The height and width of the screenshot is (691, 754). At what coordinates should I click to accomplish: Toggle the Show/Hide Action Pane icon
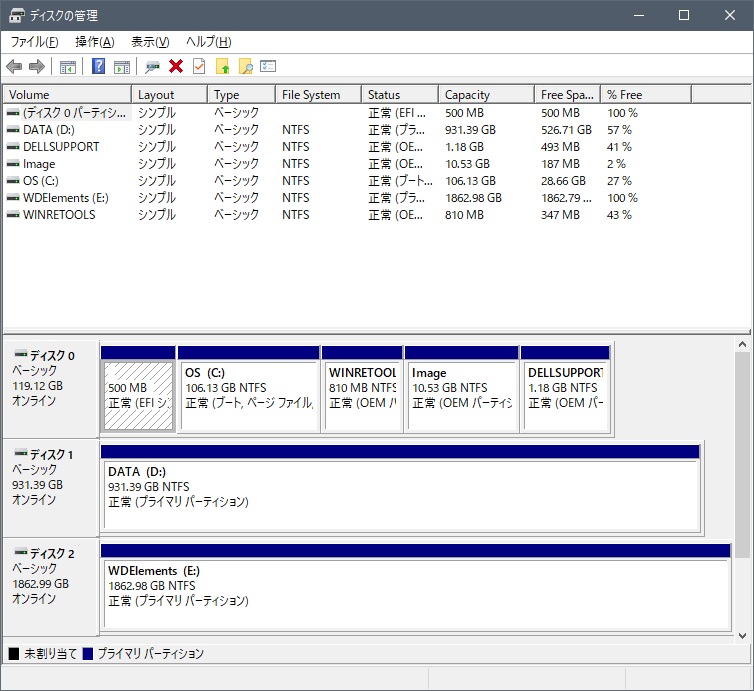coord(122,67)
